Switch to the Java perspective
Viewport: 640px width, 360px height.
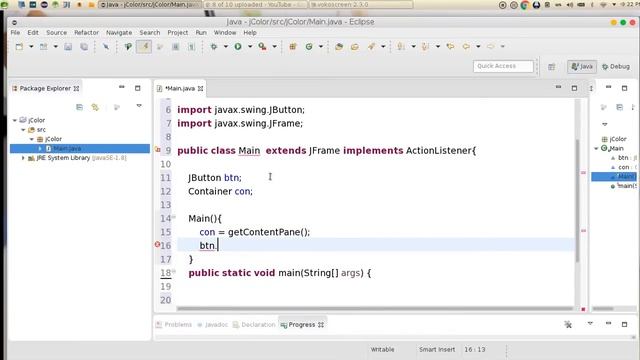click(x=582, y=67)
